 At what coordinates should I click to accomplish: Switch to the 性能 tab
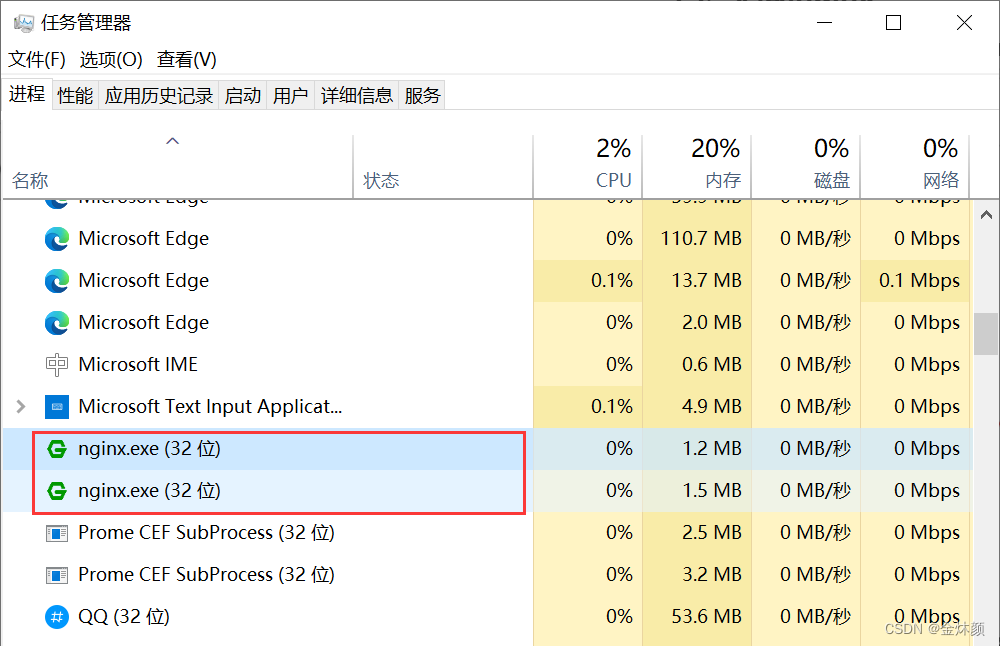point(75,96)
